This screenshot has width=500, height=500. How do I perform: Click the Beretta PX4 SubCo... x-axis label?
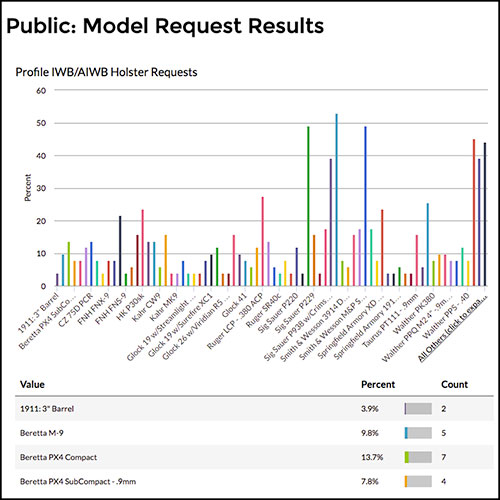click(47, 321)
